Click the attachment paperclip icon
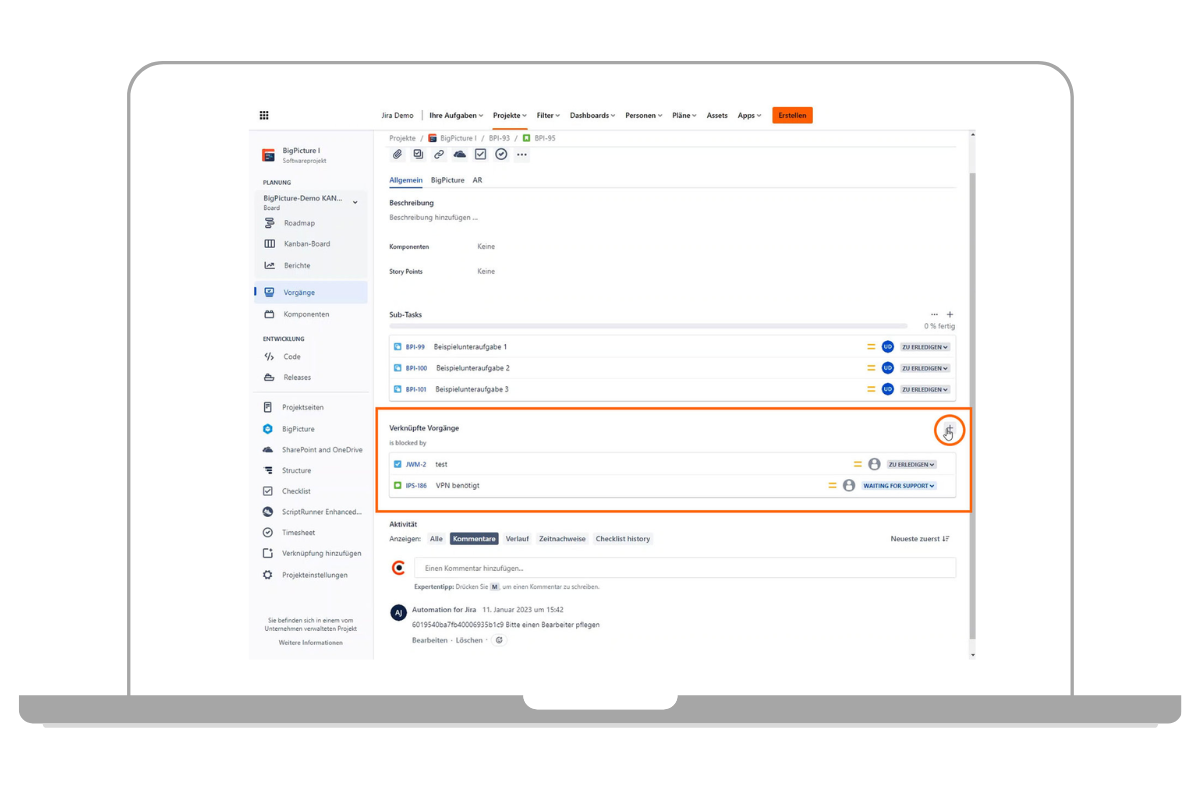This screenshot has width=1200, height=790. click(x=397, y=154)
